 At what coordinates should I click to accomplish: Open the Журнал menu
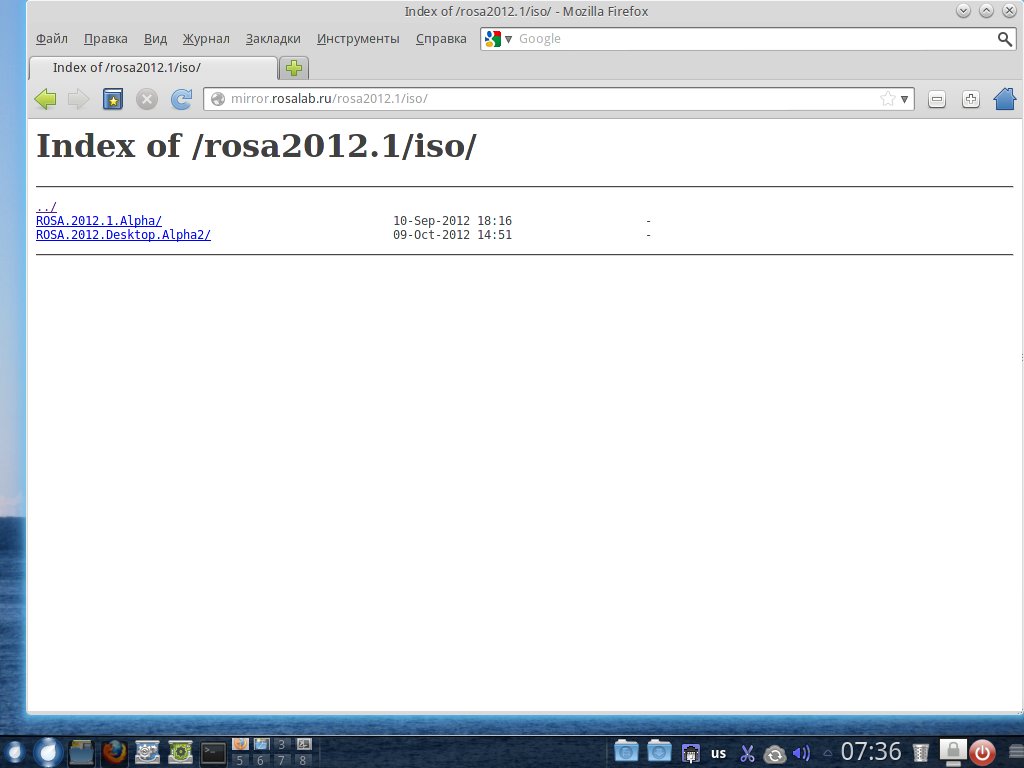(x=206, y=39)
